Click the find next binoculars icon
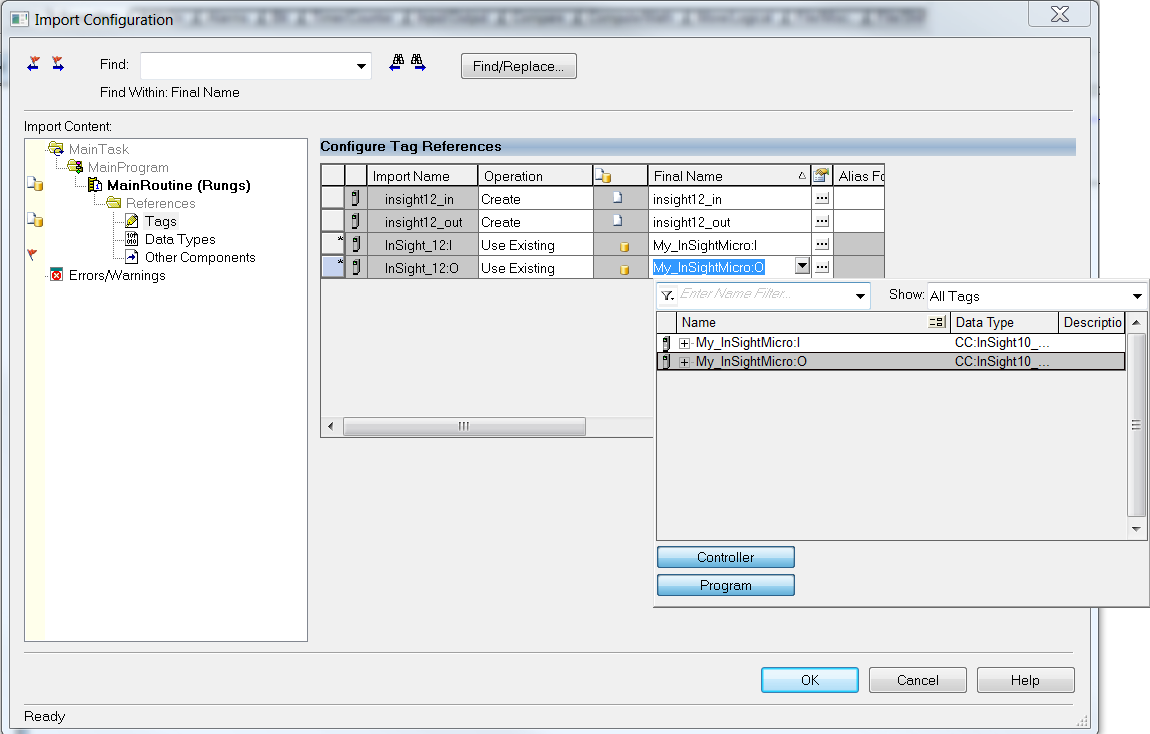The image size is (1150, 734). pyautogui.click(x=418, y=63)
